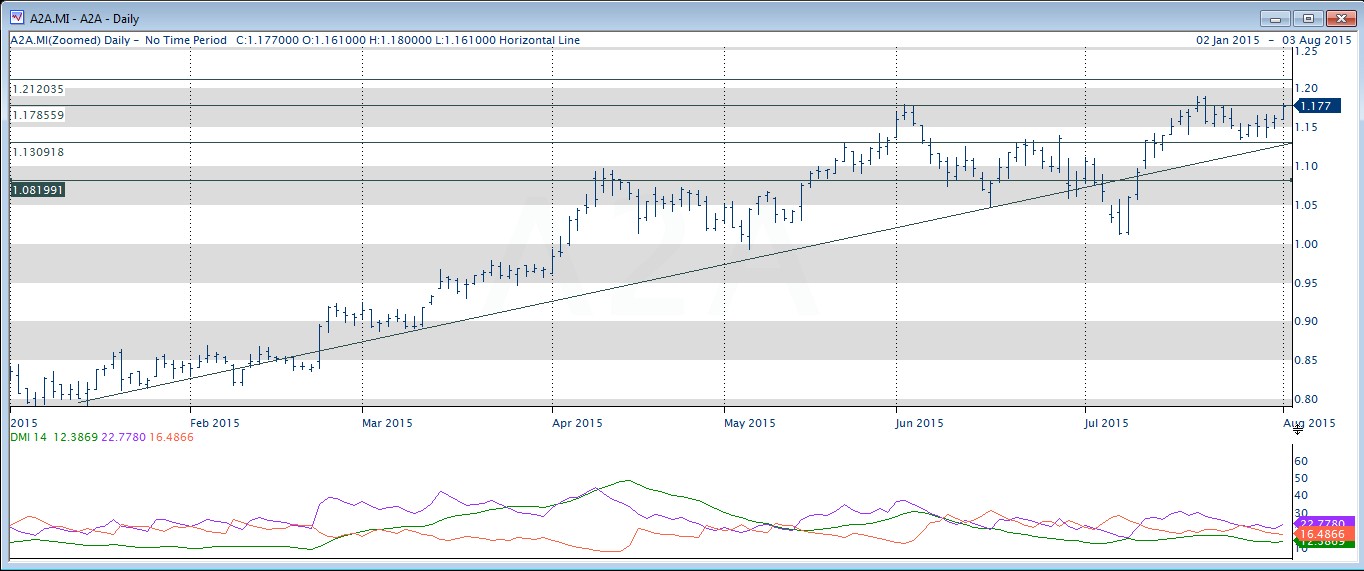Image resolution: width=1364 pixels, height=571 pixels.
Task: Click the 1.178559 horizontal line label
Action: tap(38, 115)
